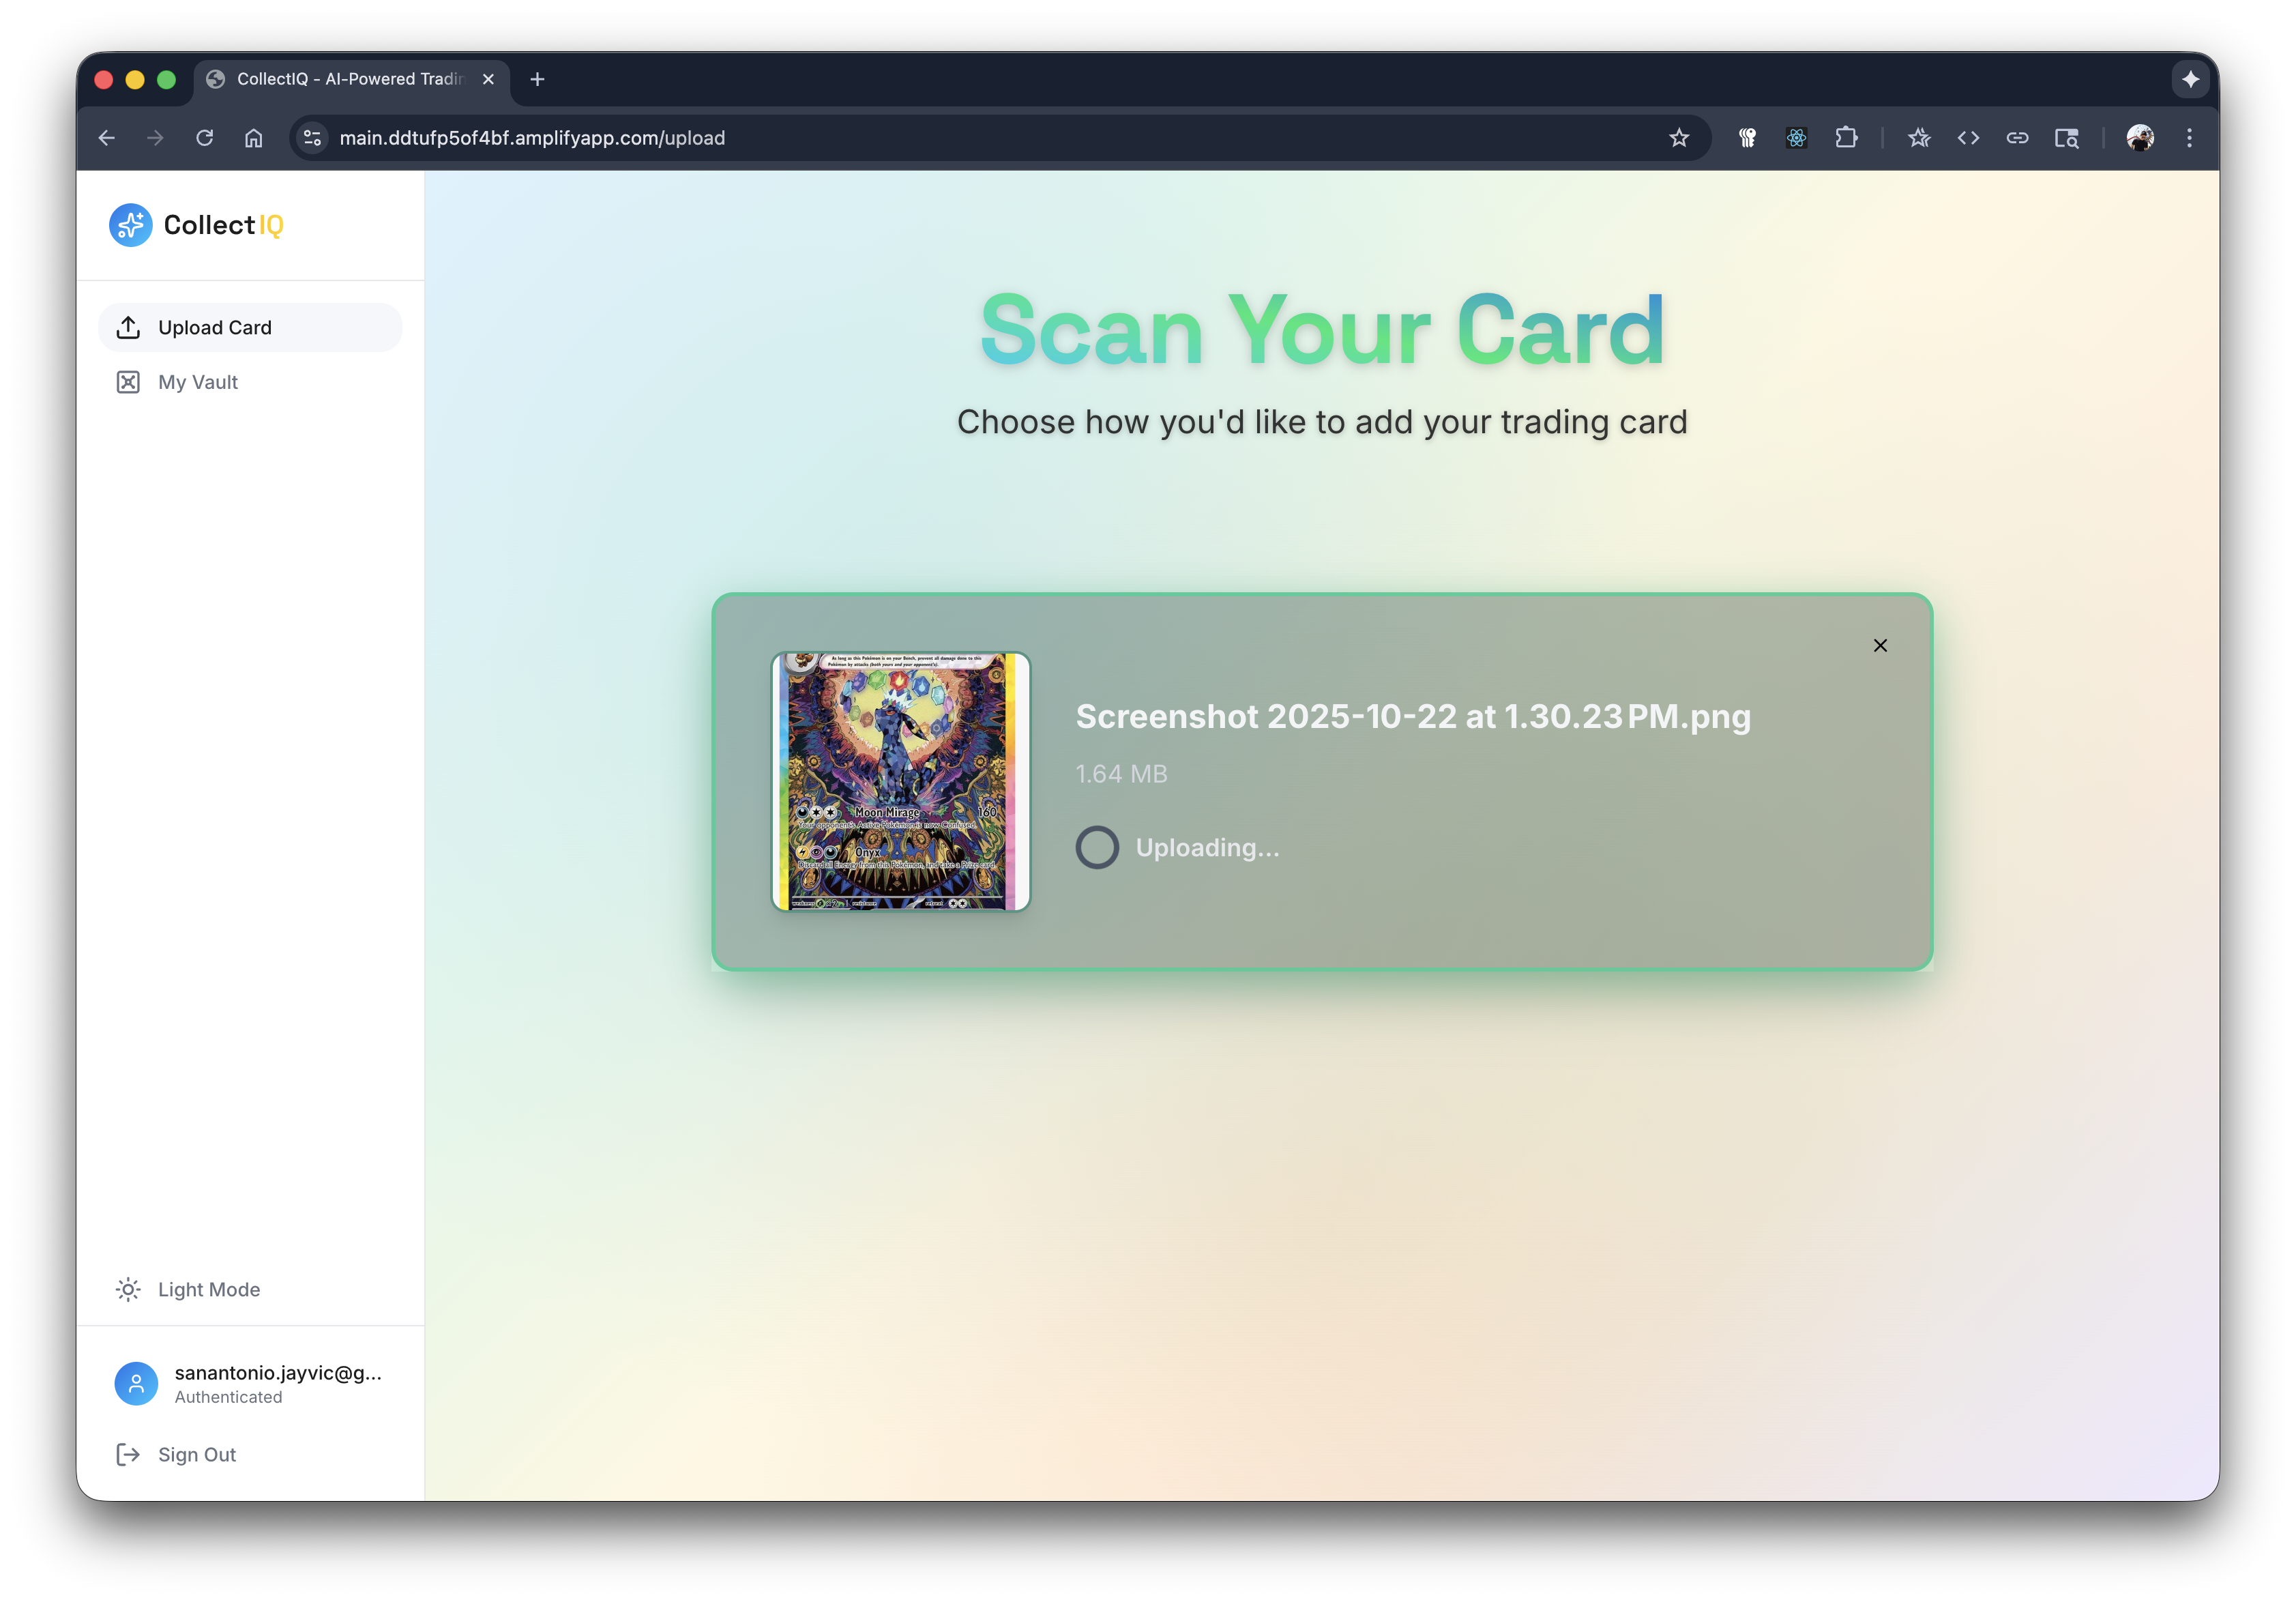
Task: Open the browser extensions puzzle icon
Action: (x=1846, y=138)
